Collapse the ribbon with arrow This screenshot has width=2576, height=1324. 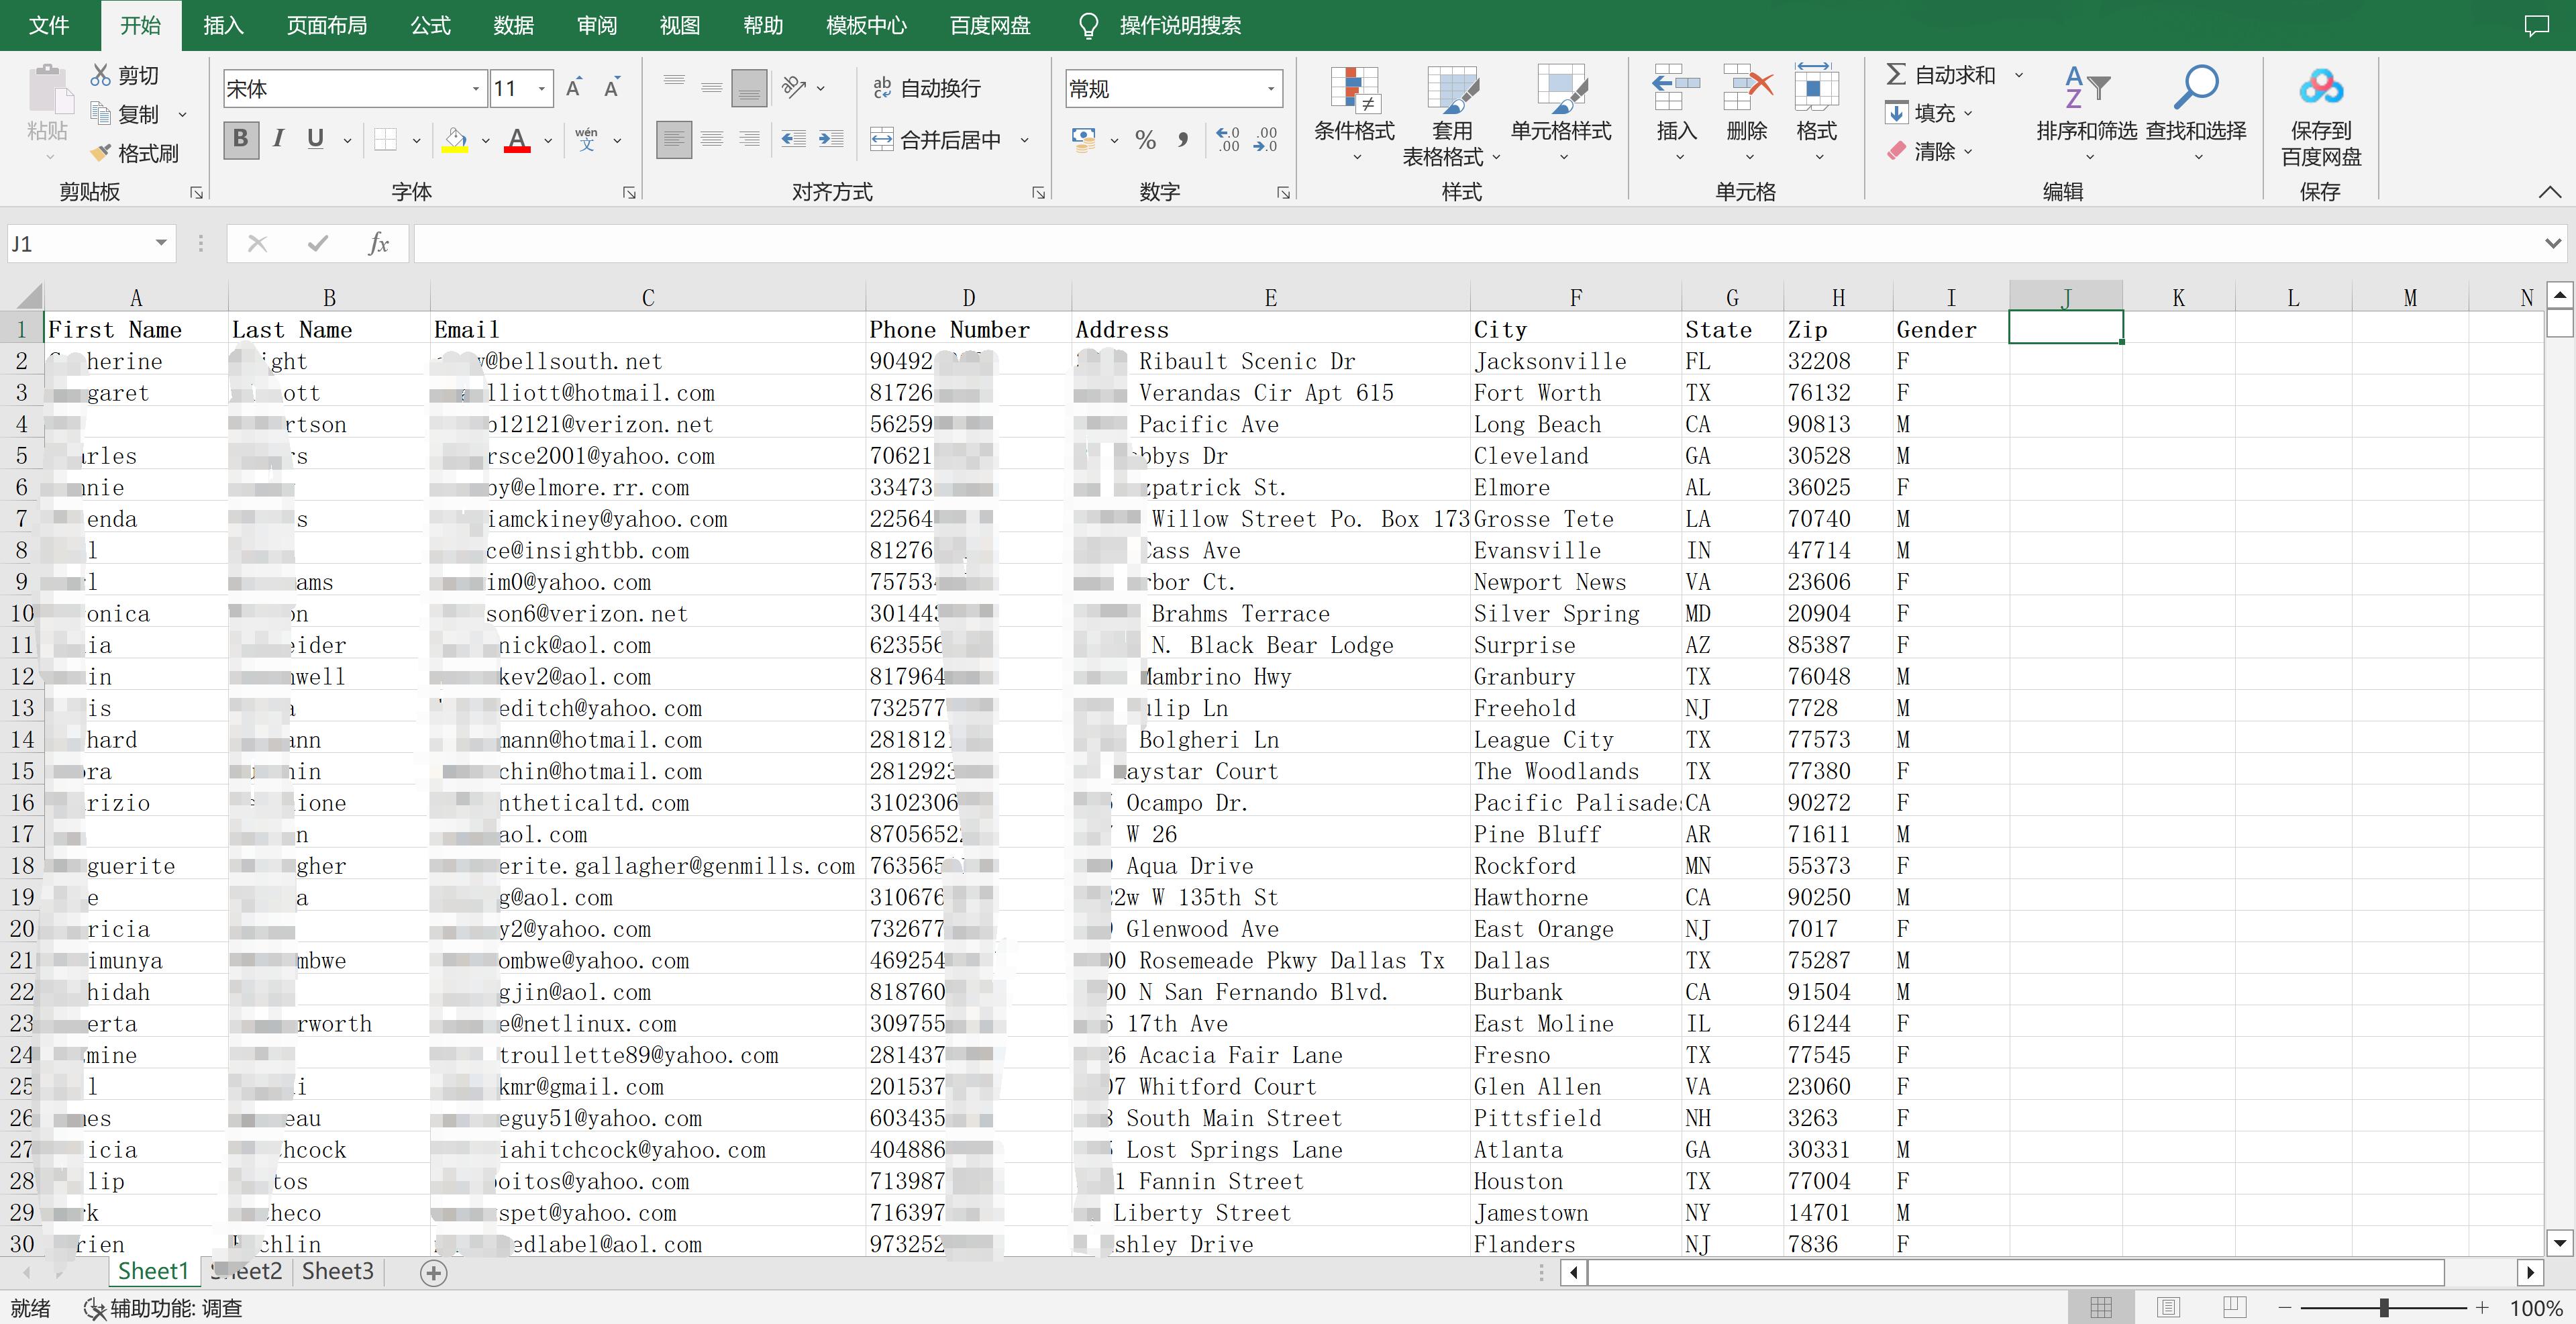coord(2549,191)
